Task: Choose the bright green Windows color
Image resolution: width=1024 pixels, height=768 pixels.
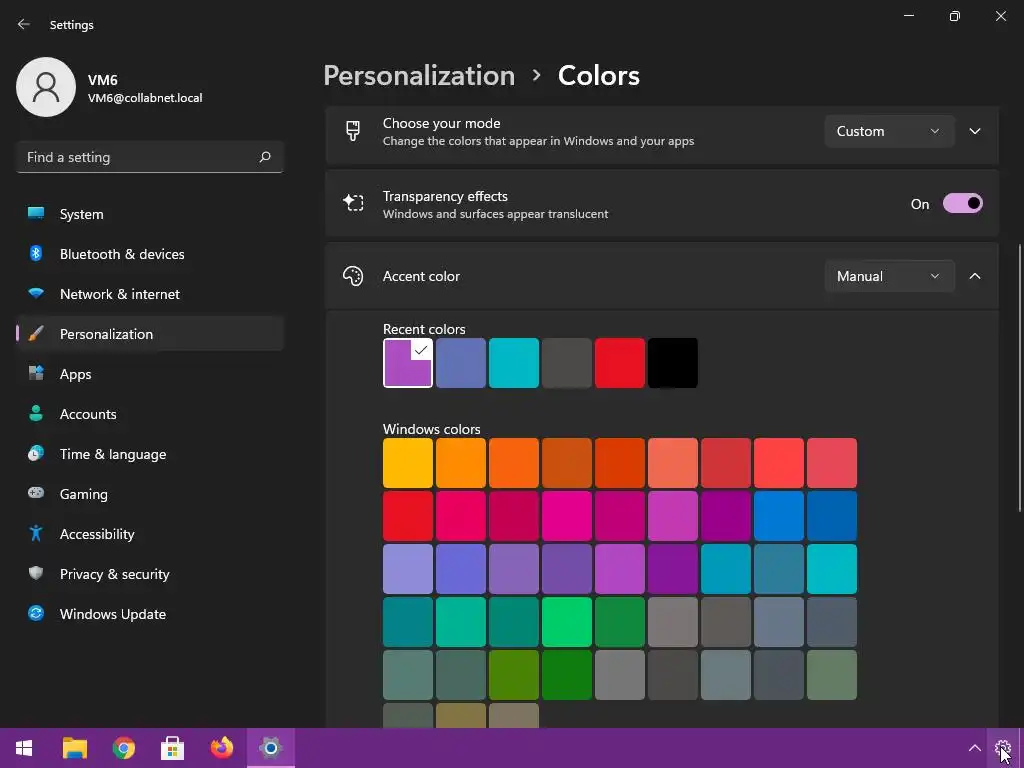Action: coord(566,621)
